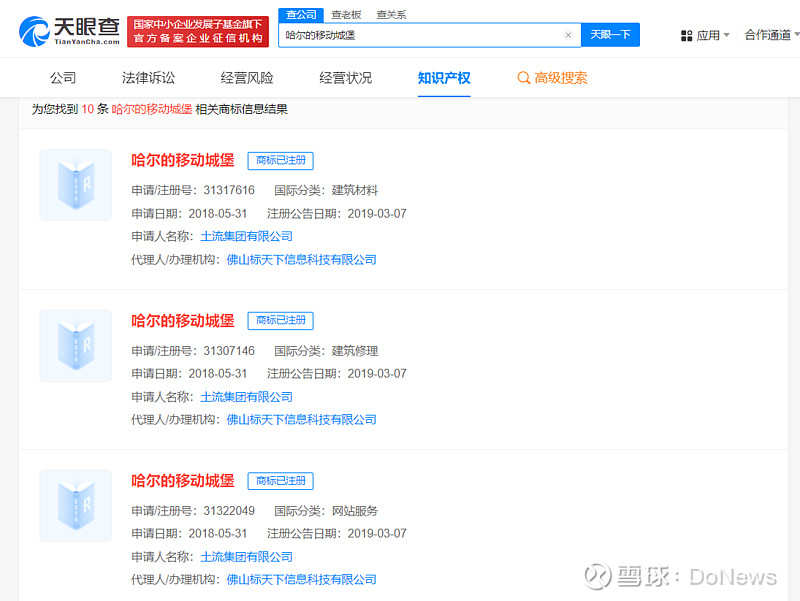Image resolution: width=800 pixels, height=601 pixels.
Task: Click the 商标已注册 status tag on first result
Action: pos(280,160)
